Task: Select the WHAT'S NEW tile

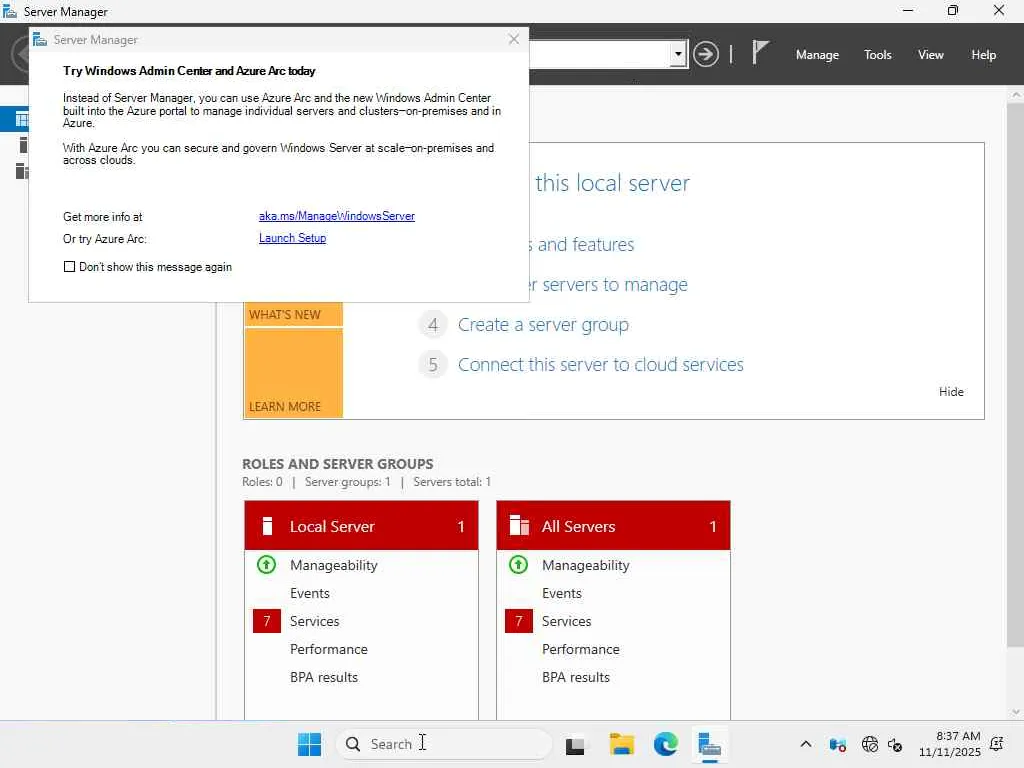Action: pyautogui.click(x=293, y=314)
